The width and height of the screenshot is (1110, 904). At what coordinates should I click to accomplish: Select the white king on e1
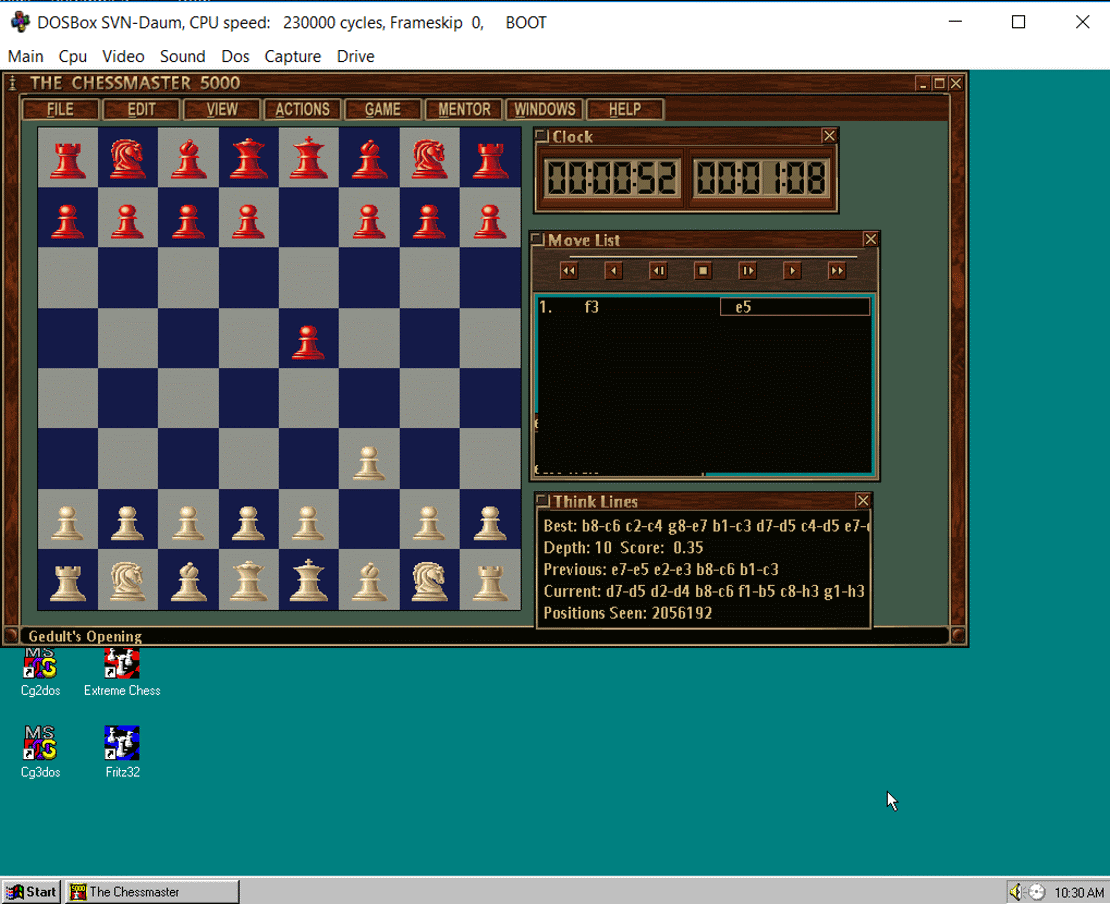(309, 580)
